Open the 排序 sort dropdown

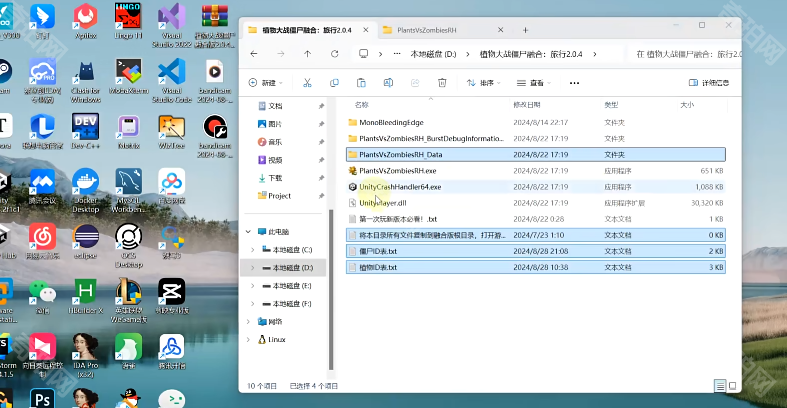pyautogui.click(x=483, y=83)
